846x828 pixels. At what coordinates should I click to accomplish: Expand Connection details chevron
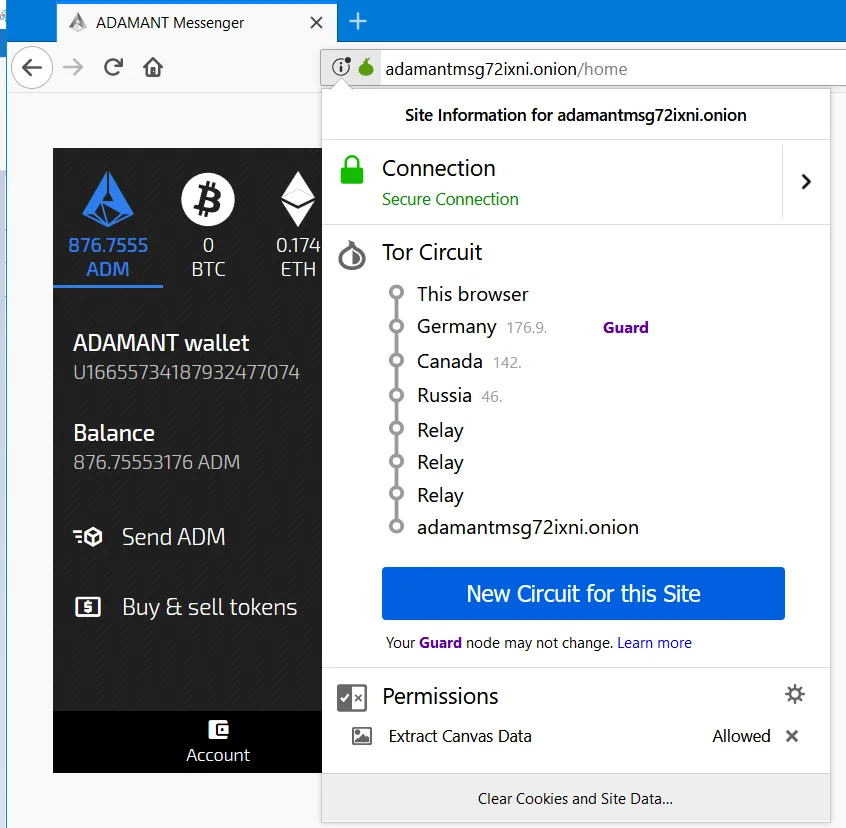(x=806, y=182)
